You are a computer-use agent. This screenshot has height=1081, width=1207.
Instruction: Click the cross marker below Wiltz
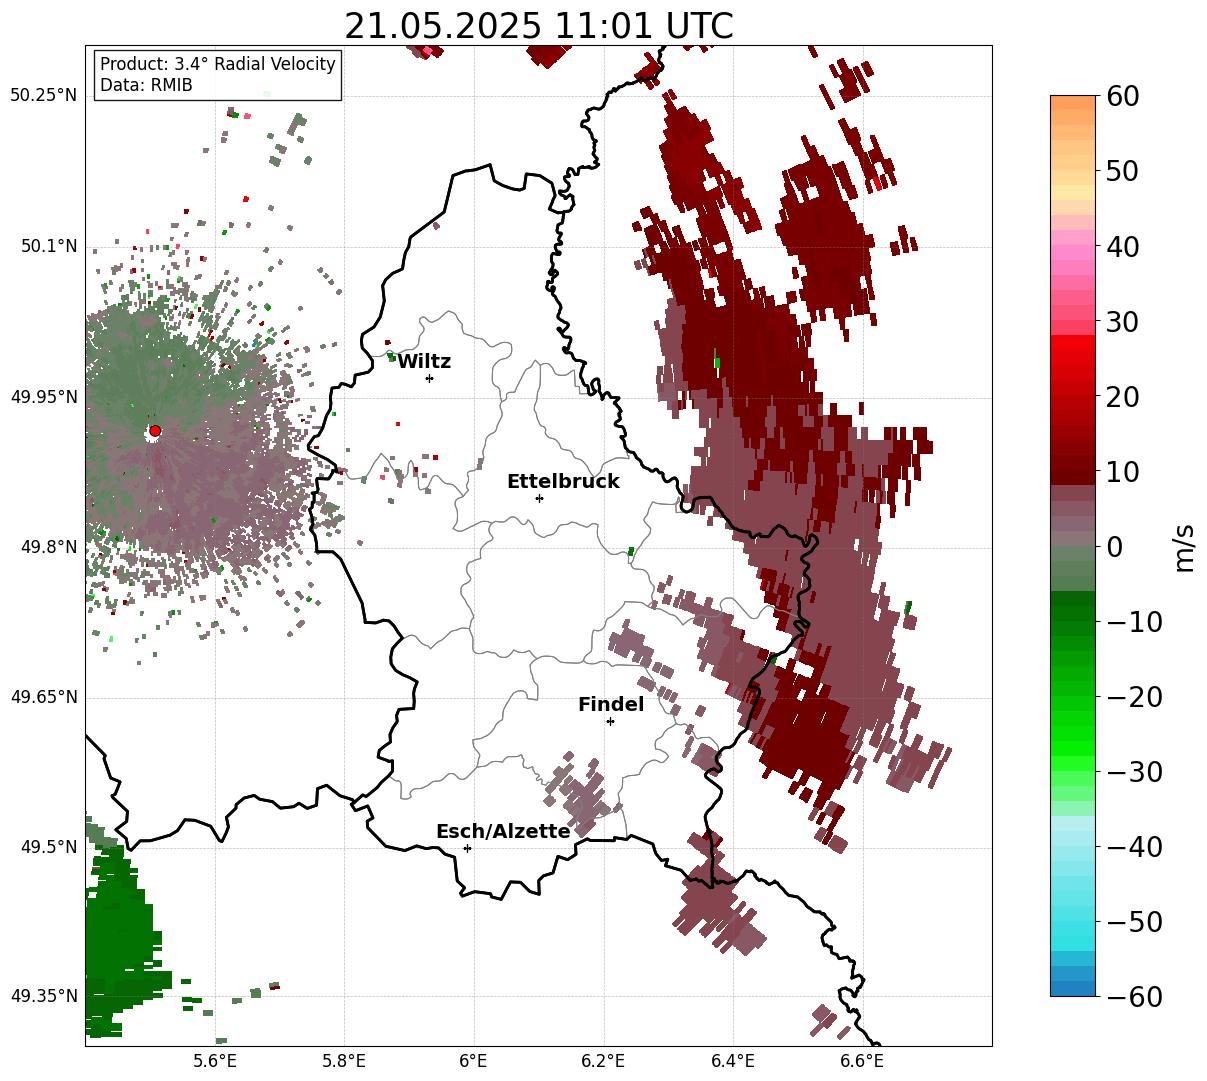click(429, 378)
